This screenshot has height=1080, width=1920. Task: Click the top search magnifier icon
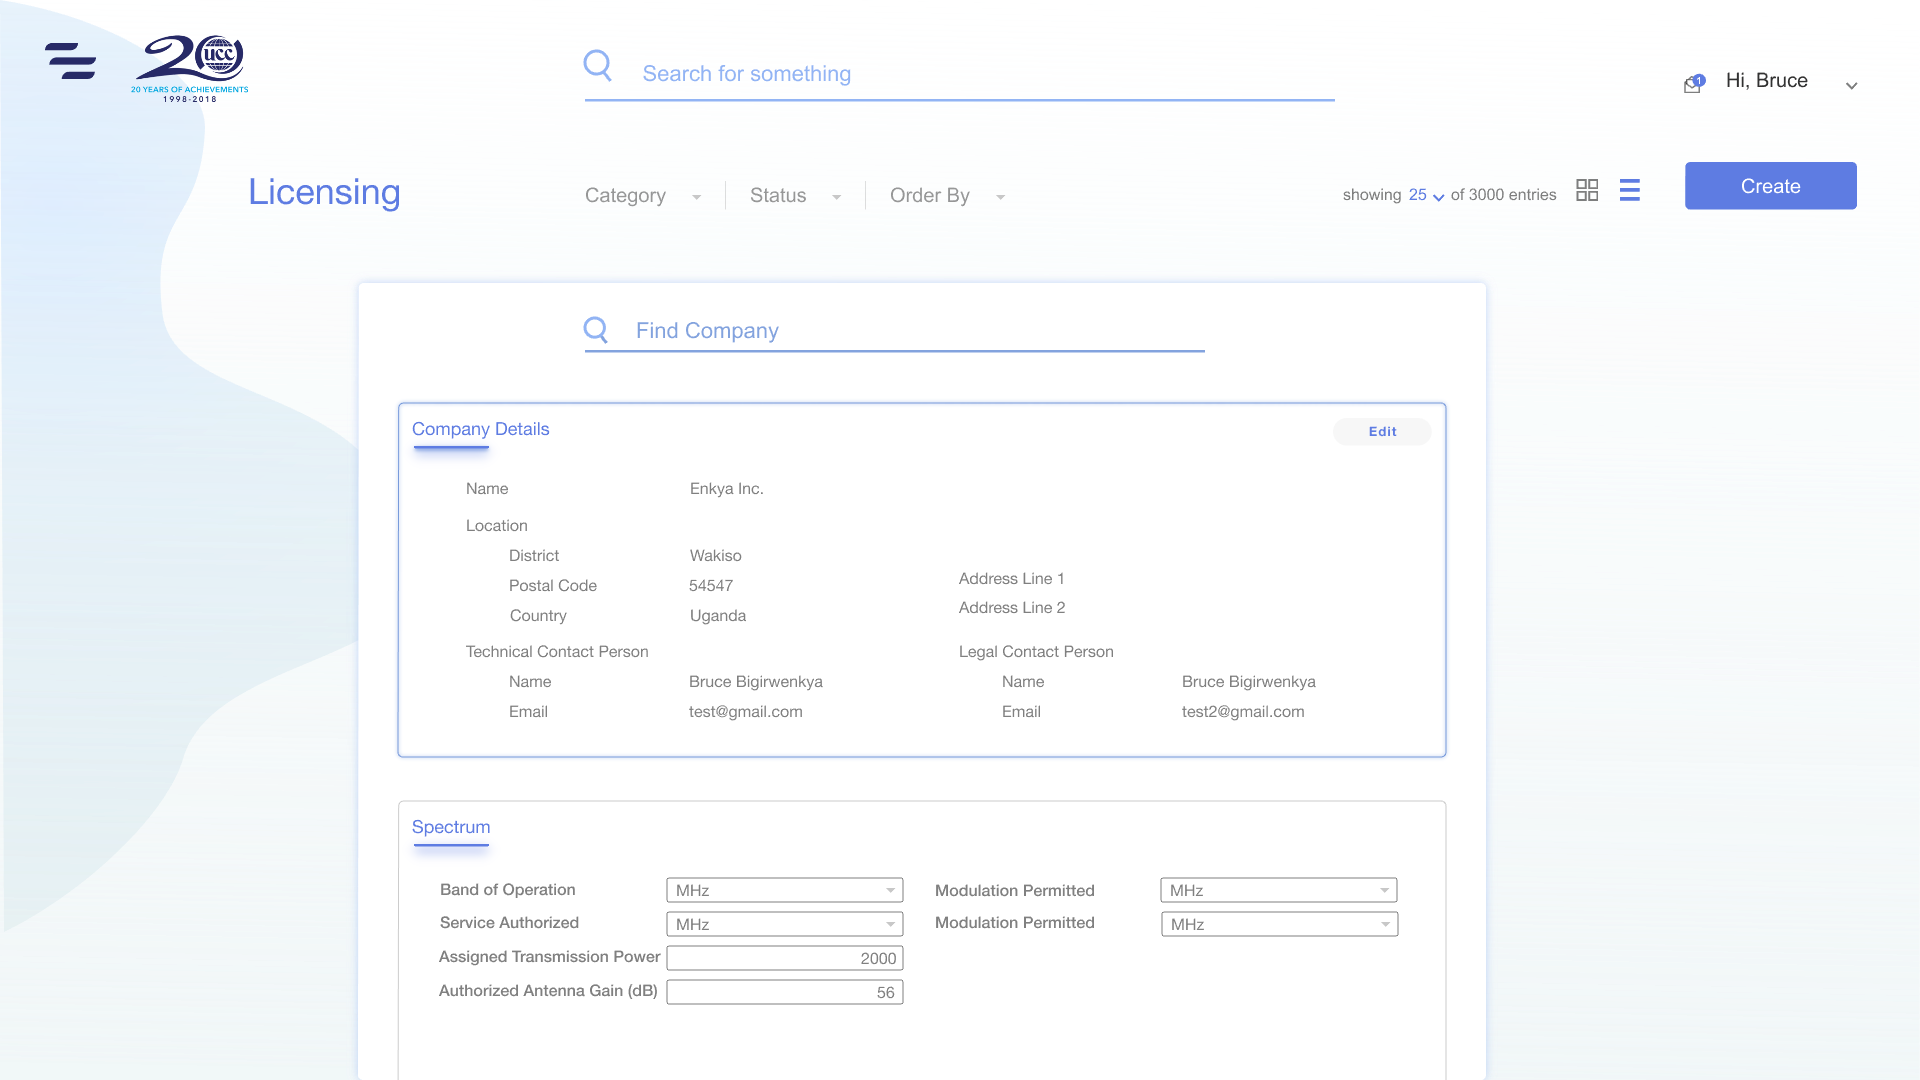point(597,65)
